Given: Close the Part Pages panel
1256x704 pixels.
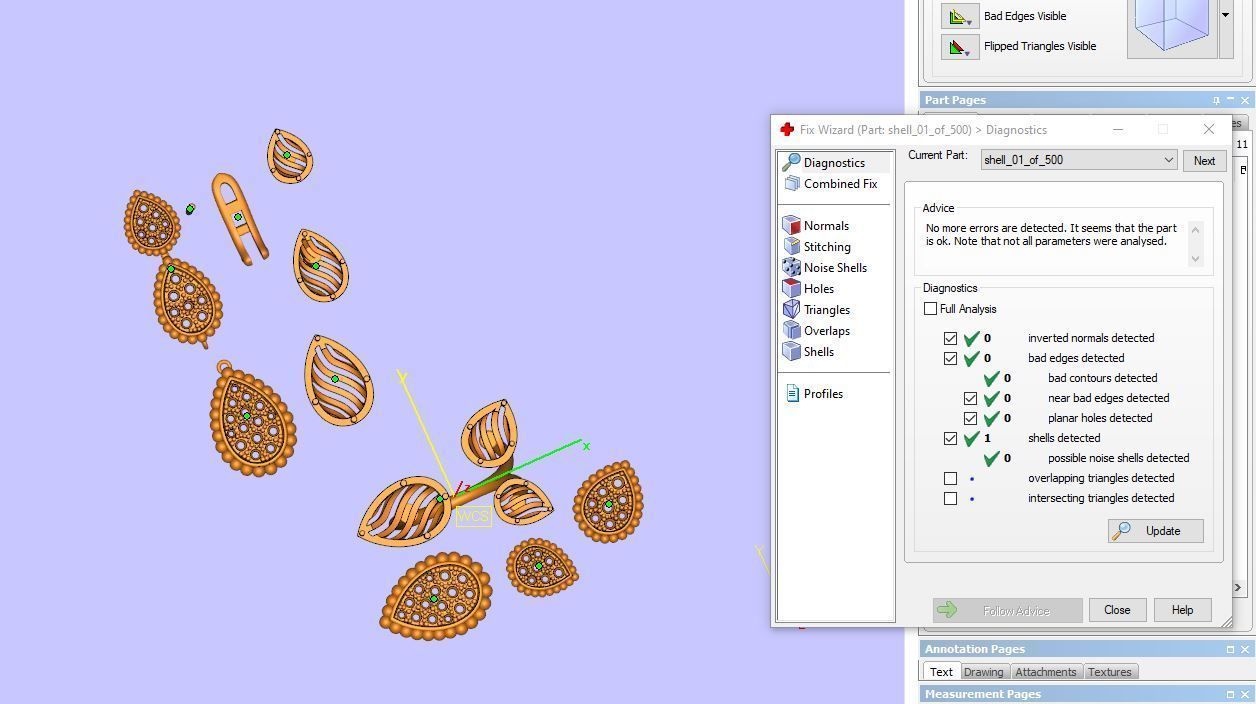Looking at the screenshot, I should point(1245,100).
